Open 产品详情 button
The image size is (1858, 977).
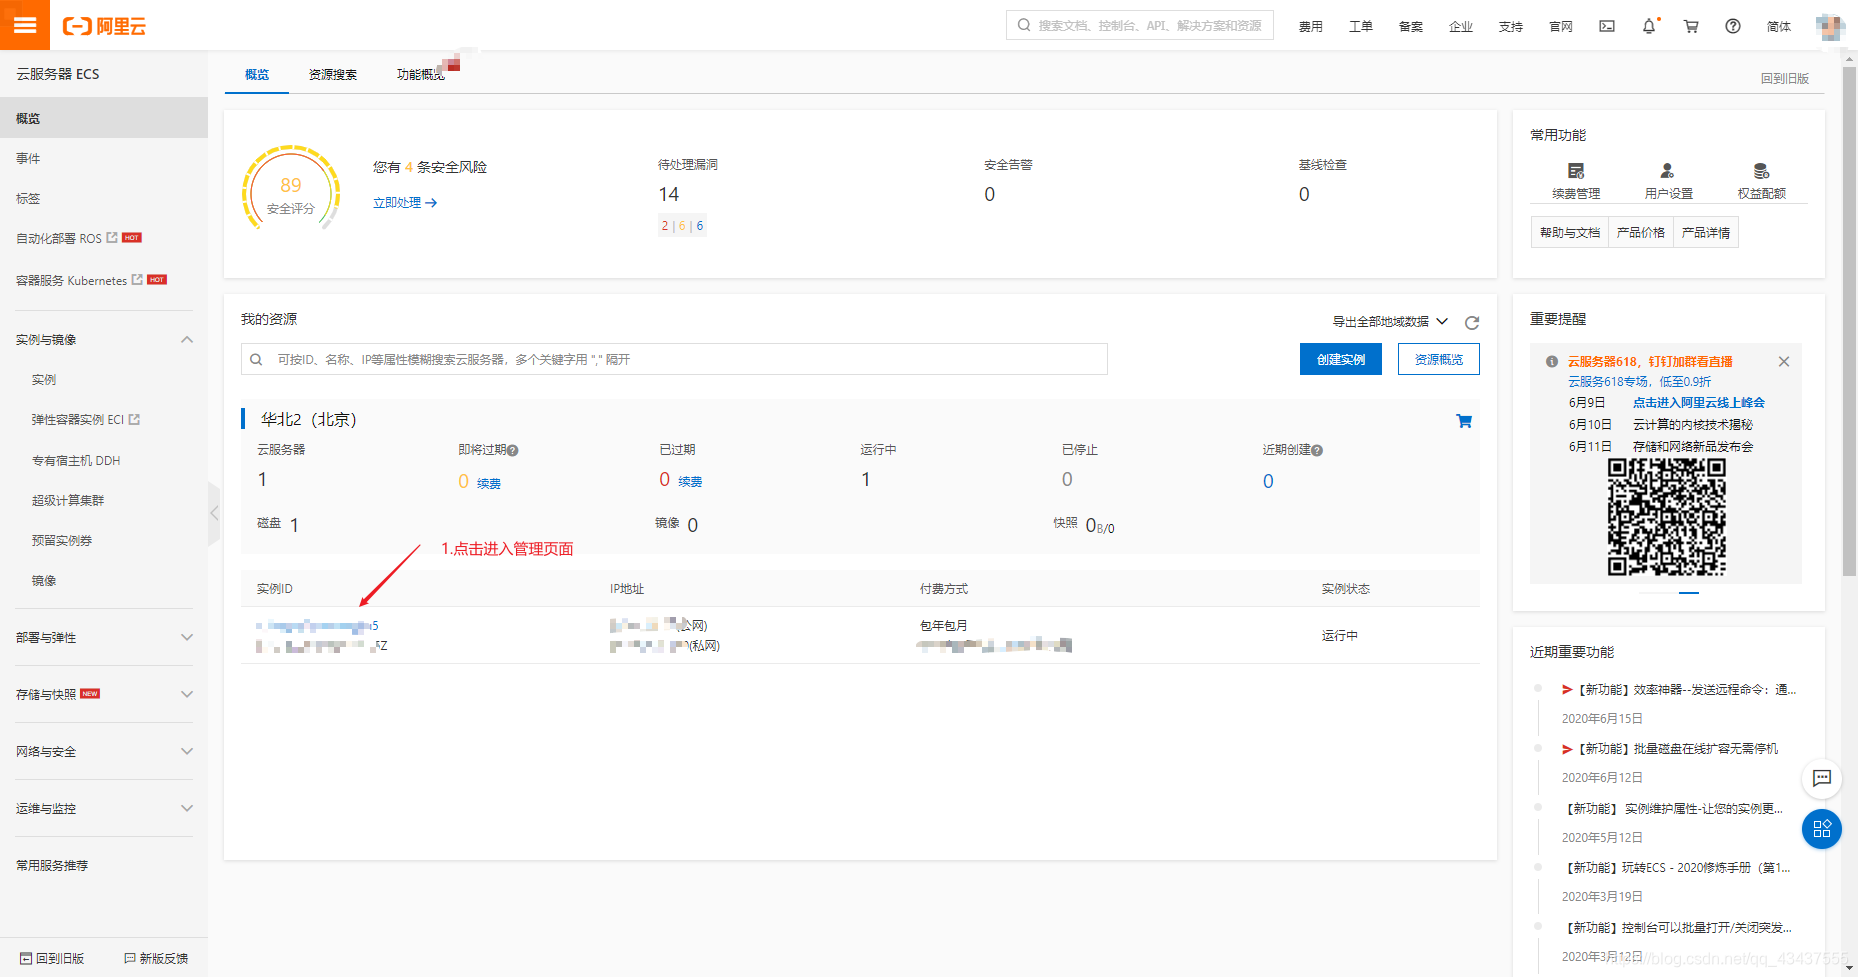[1706, 232]
